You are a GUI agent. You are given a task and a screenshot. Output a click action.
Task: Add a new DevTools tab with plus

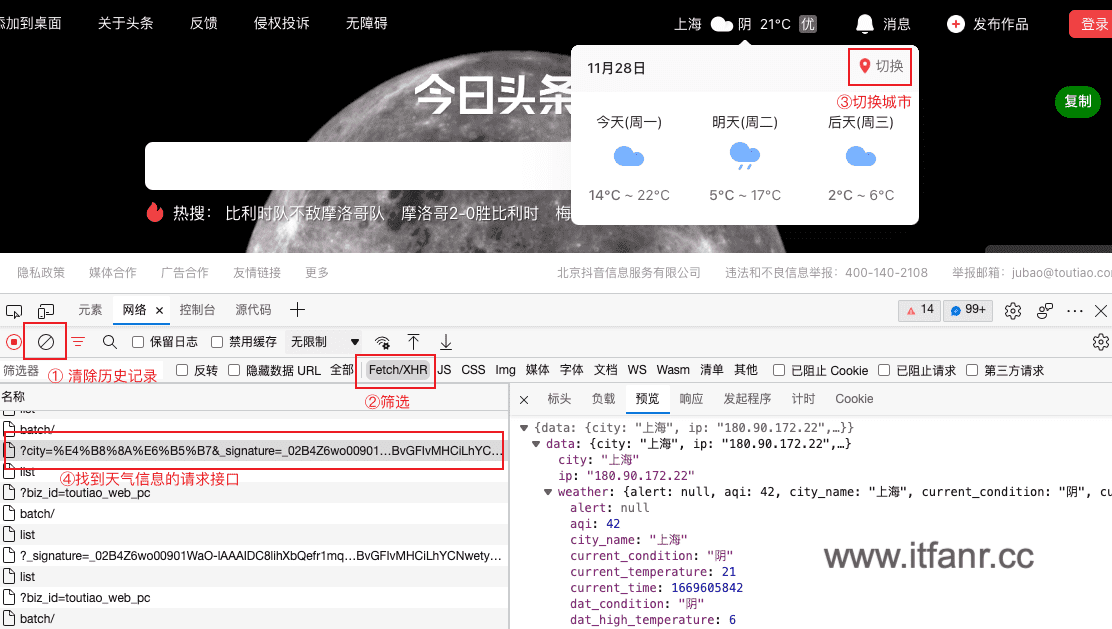point(297,310)
